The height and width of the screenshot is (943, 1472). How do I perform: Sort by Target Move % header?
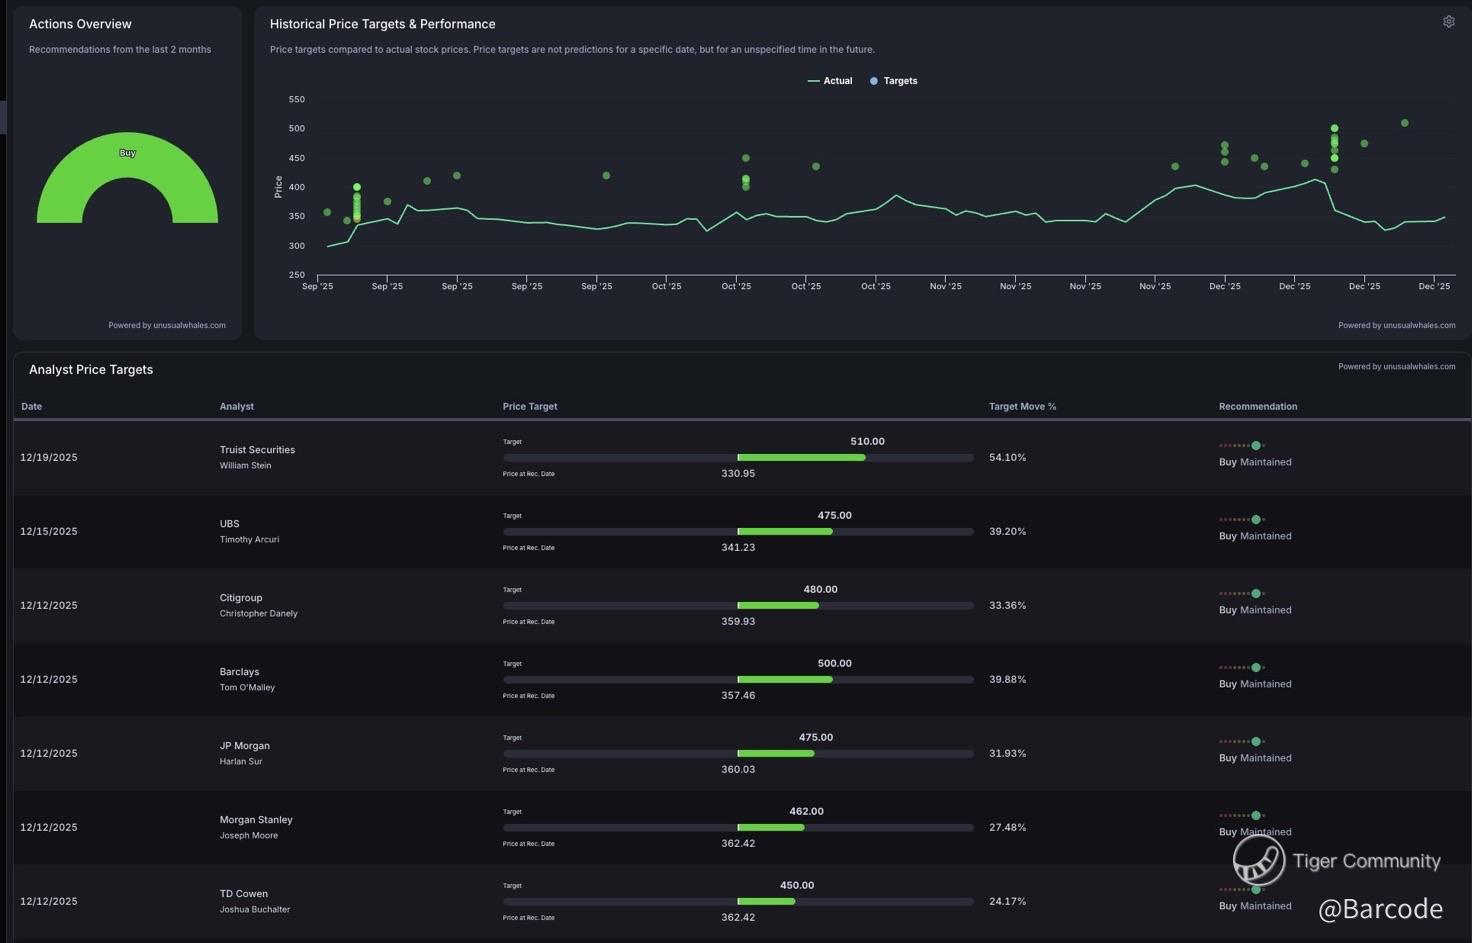1022,407
